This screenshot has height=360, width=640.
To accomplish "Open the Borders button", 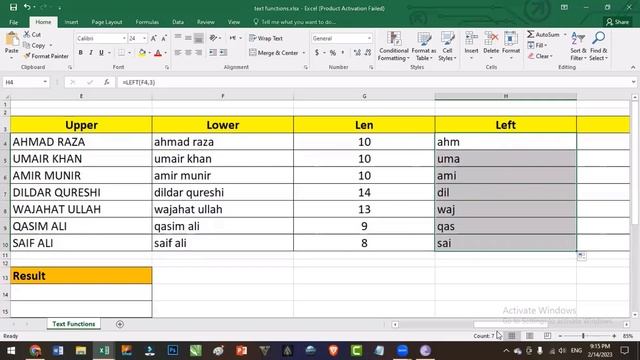I will (x=122, y=53).
